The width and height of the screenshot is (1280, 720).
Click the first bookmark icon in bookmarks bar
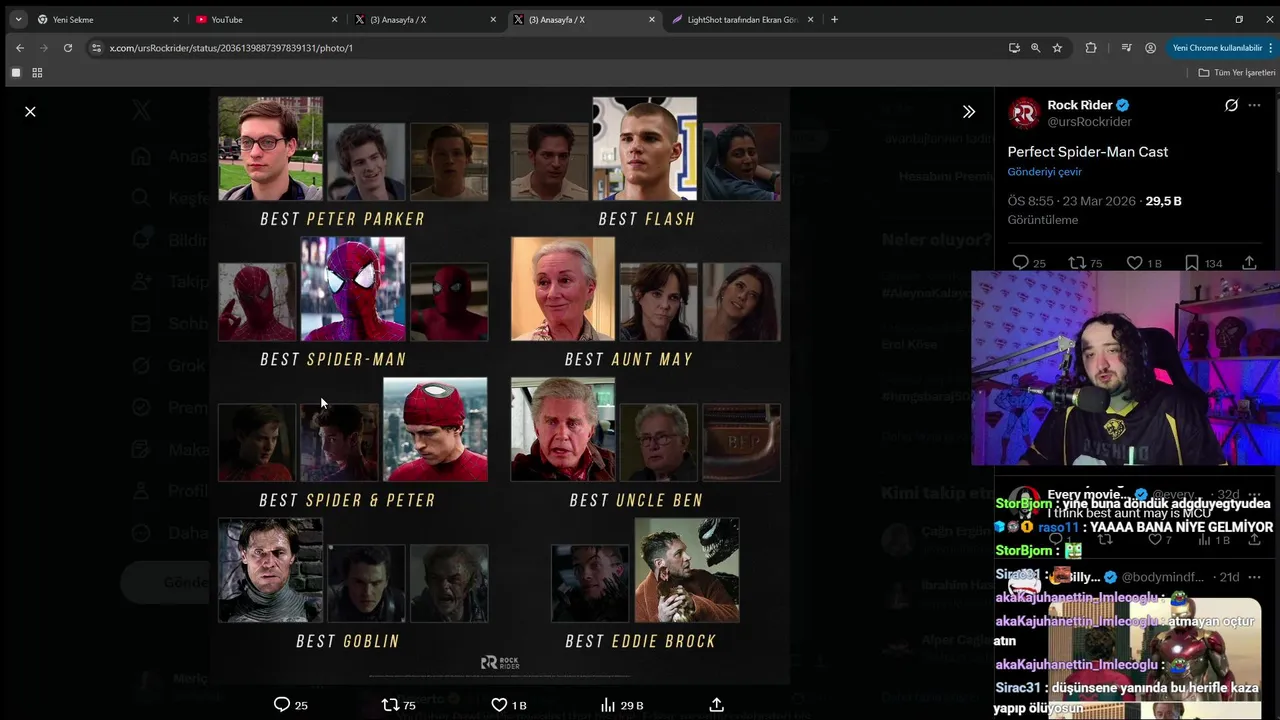16,72
